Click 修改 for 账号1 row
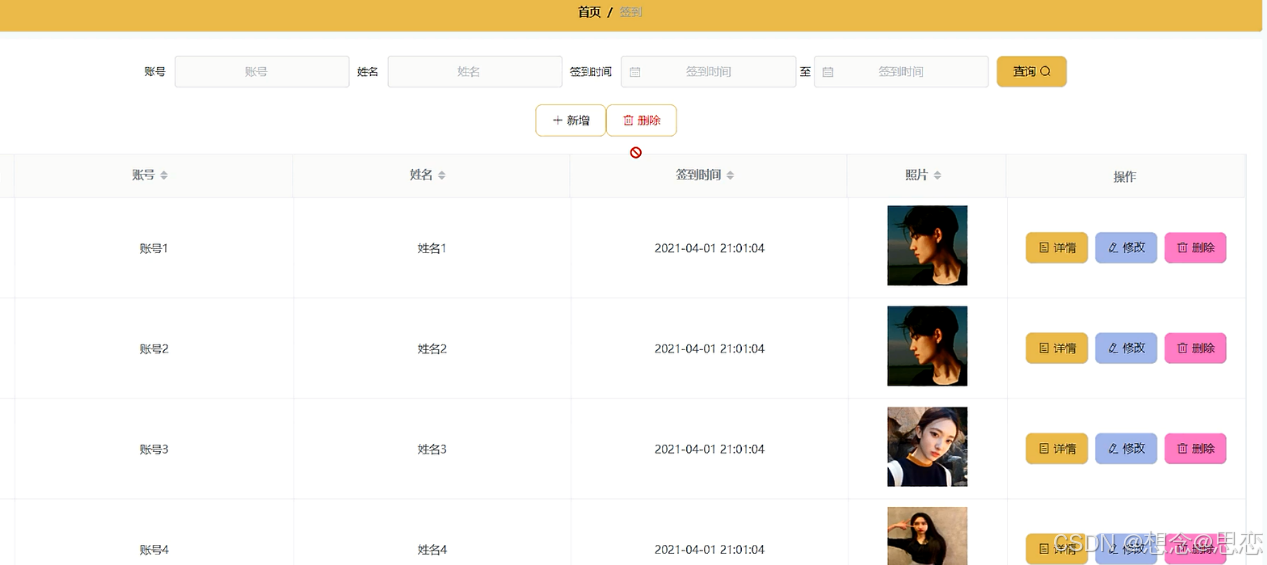Image resolution: width=1267 pixels, height=565 pixels. (1126, 248)
